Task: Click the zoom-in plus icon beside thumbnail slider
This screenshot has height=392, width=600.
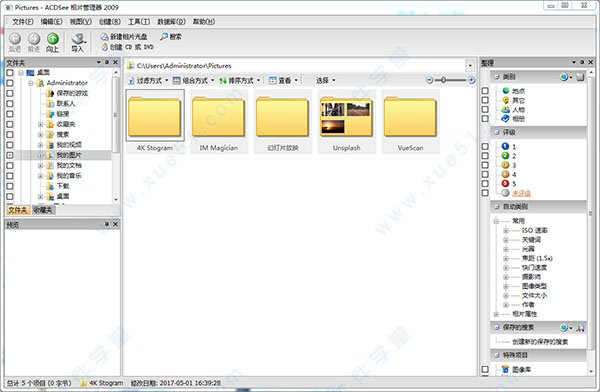Action: (x=471, y=80)
